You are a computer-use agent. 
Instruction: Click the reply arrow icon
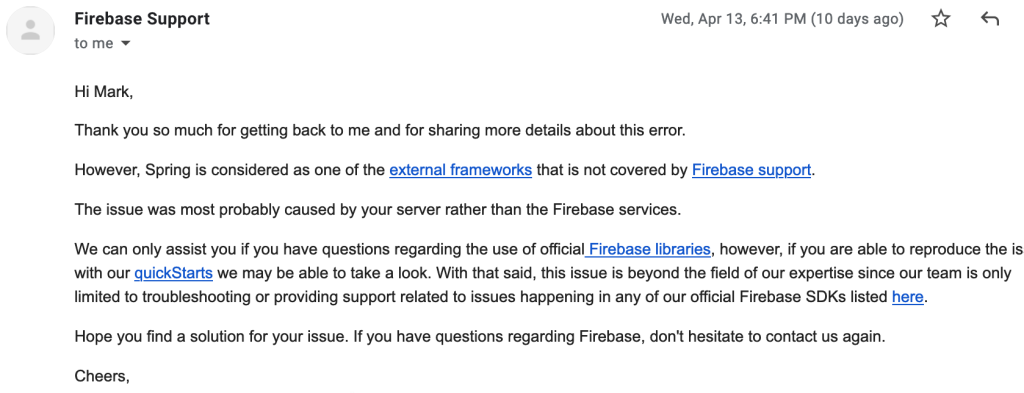tap(990, 19)
